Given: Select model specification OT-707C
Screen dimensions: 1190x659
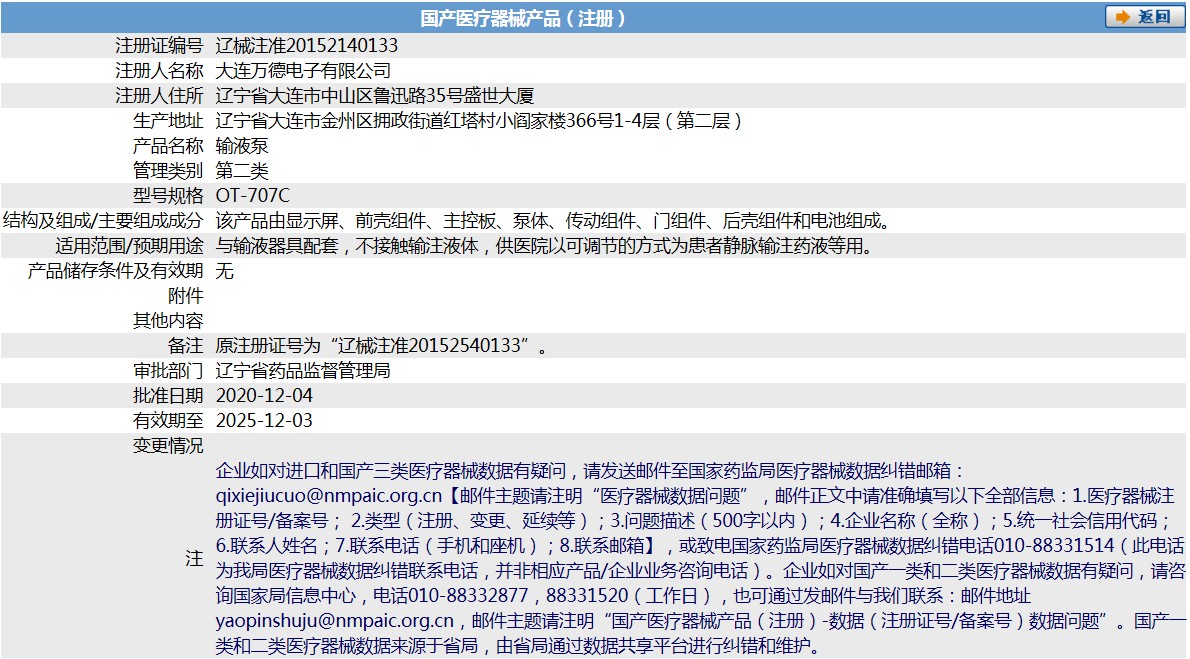Looking at the screenshot, I should (253, 196).
